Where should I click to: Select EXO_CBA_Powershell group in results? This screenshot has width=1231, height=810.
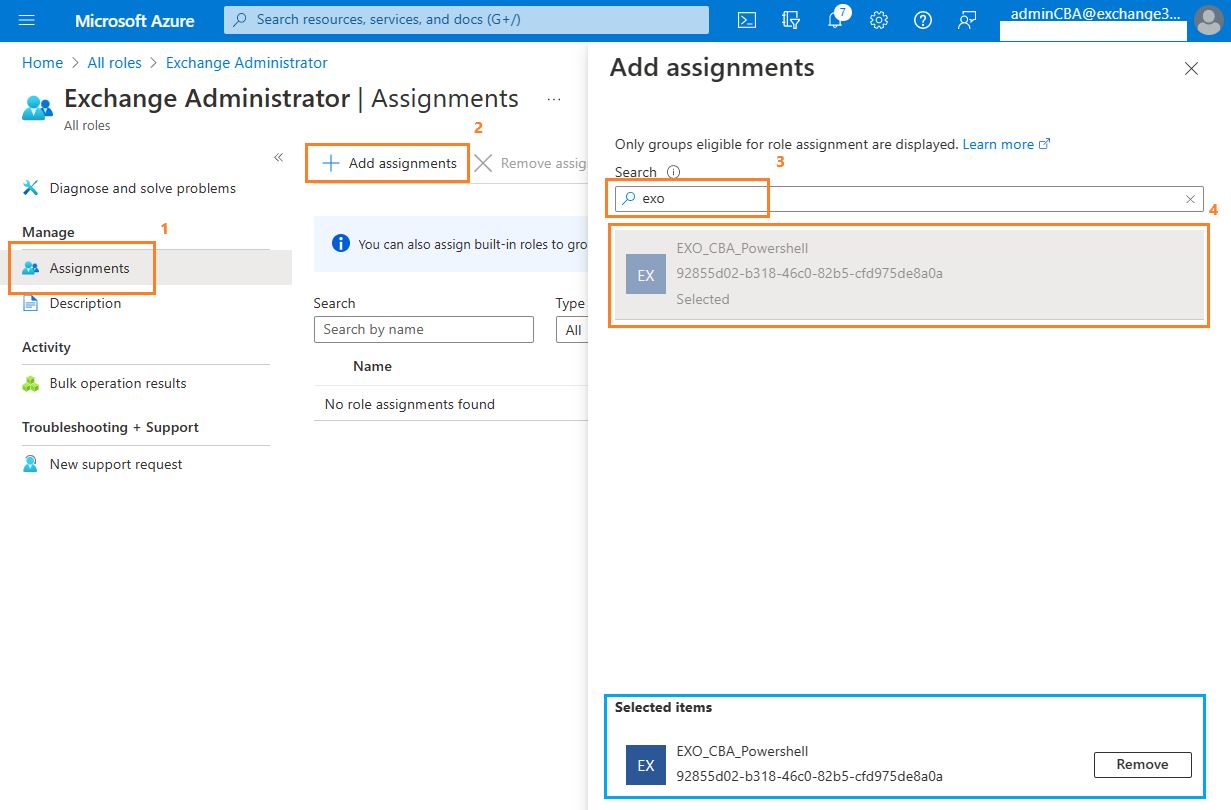(909, 275)
